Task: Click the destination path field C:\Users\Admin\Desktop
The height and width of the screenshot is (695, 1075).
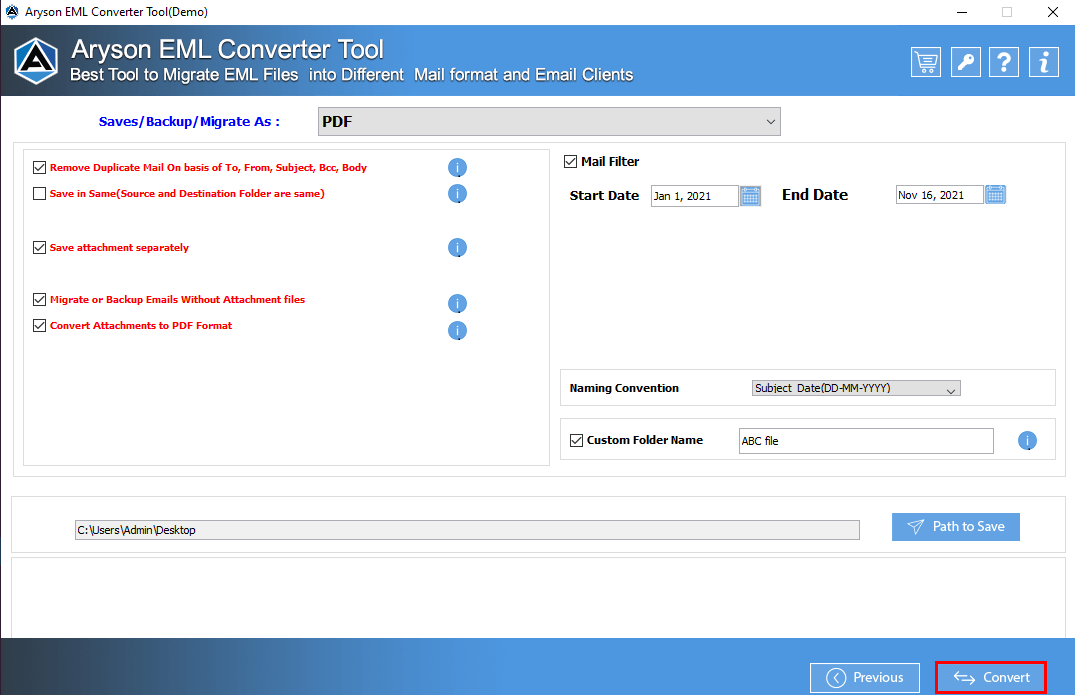Action: click(467, 530)
